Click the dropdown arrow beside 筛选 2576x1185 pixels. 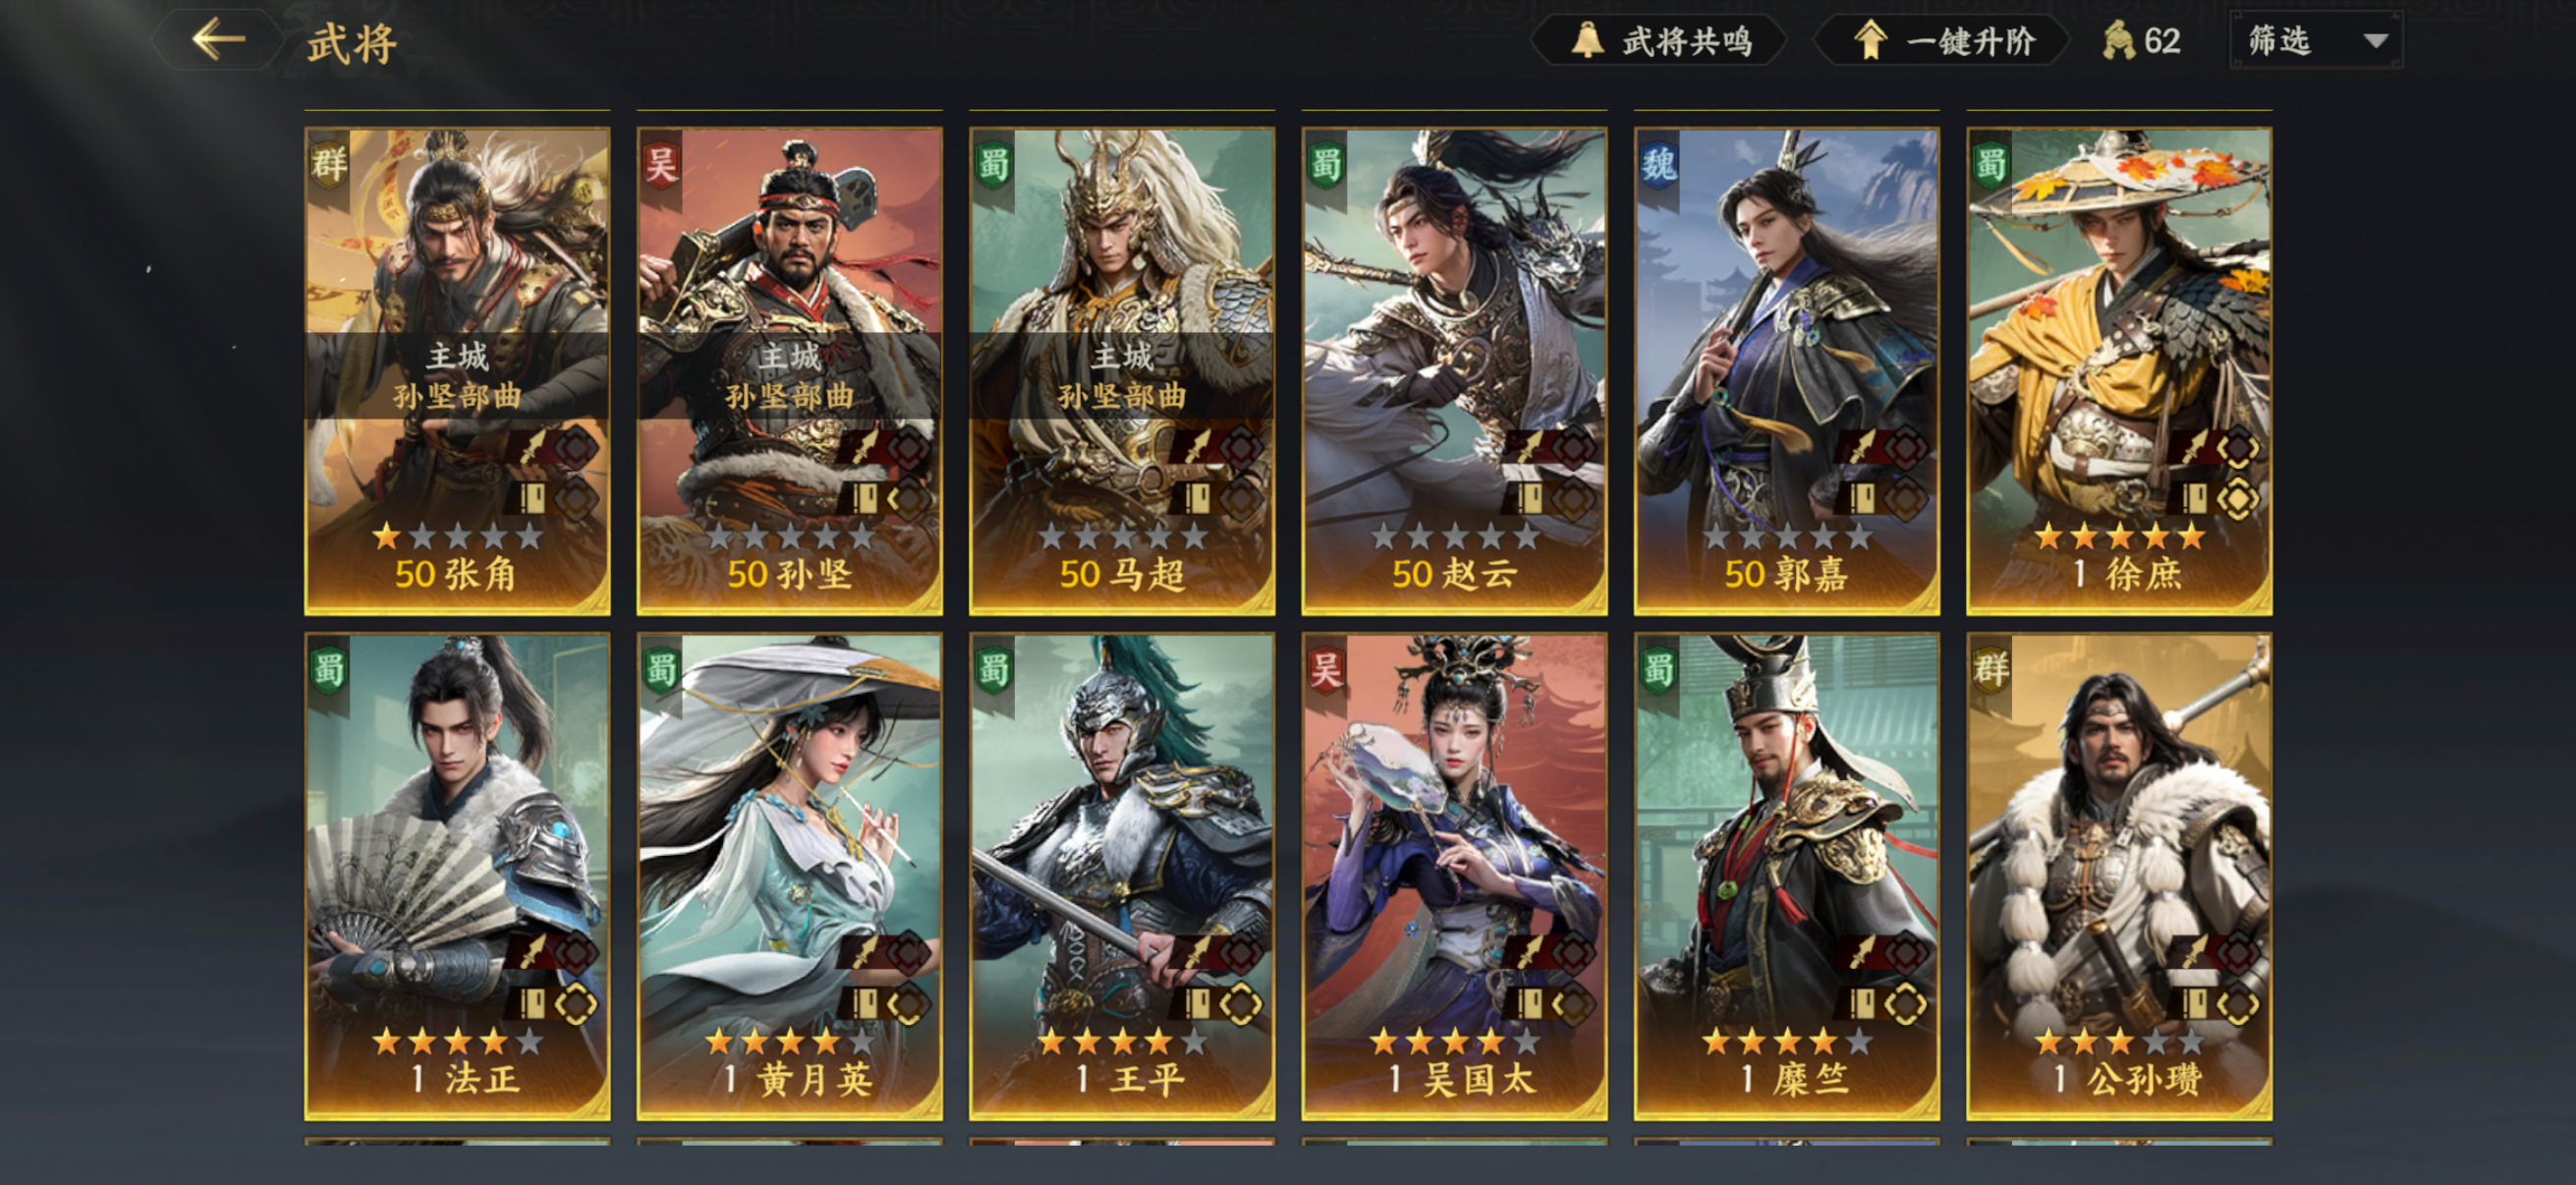point(2376,41)
